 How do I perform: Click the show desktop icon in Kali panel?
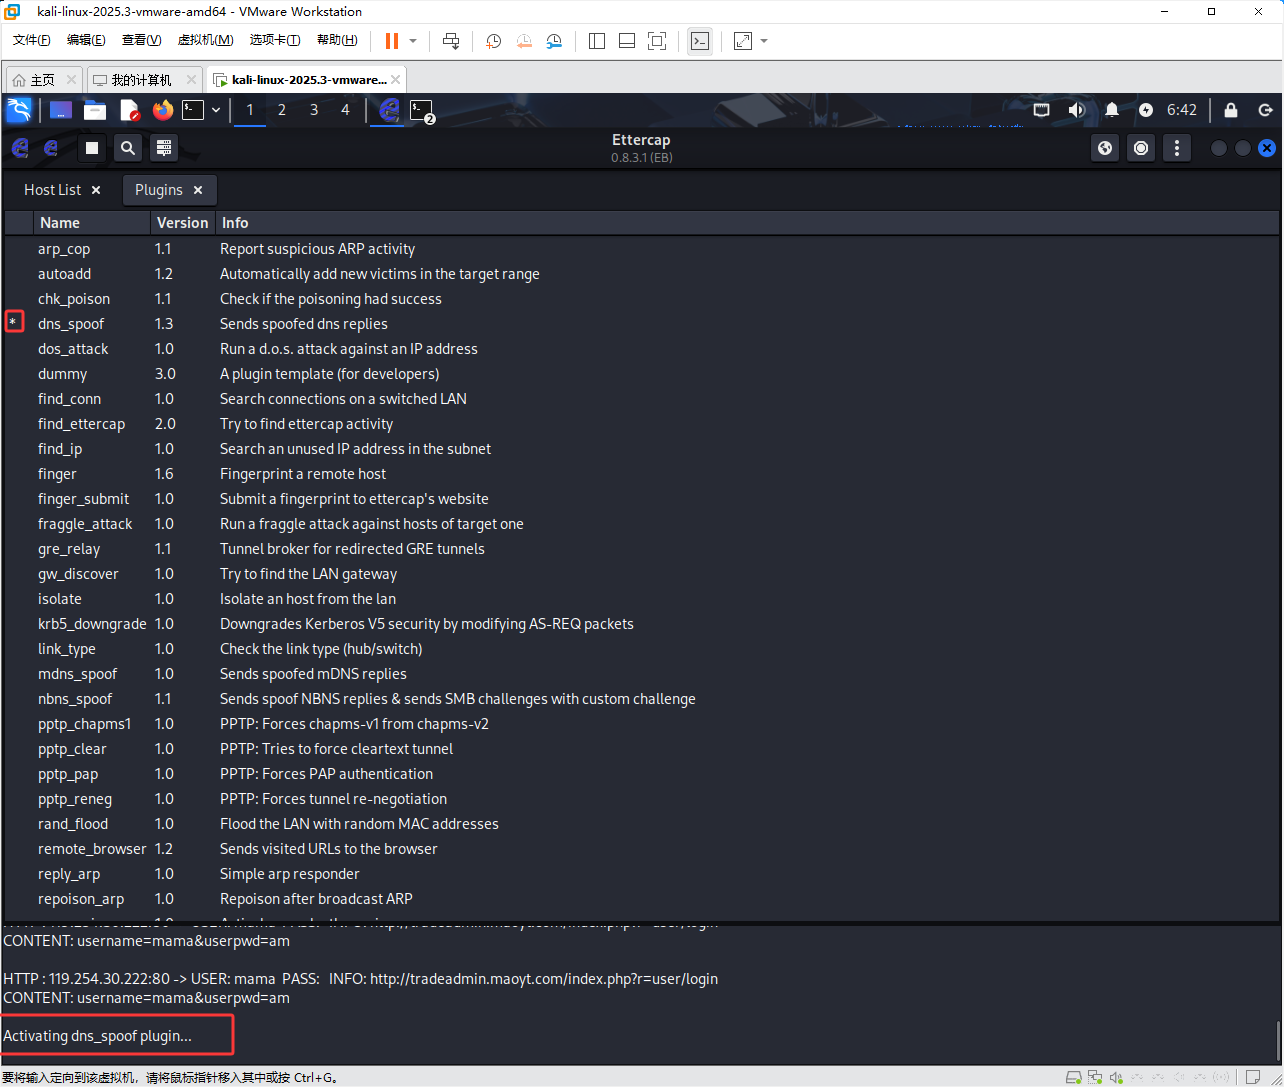pos(60,110)
